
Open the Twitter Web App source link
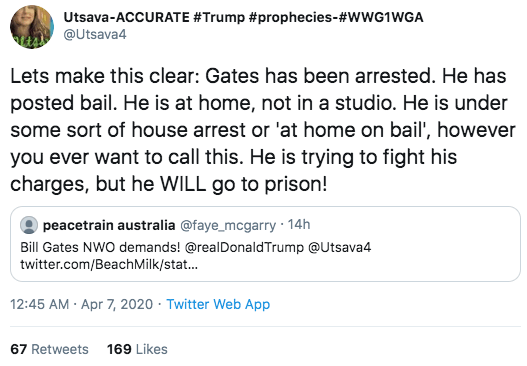click(218, 304)
